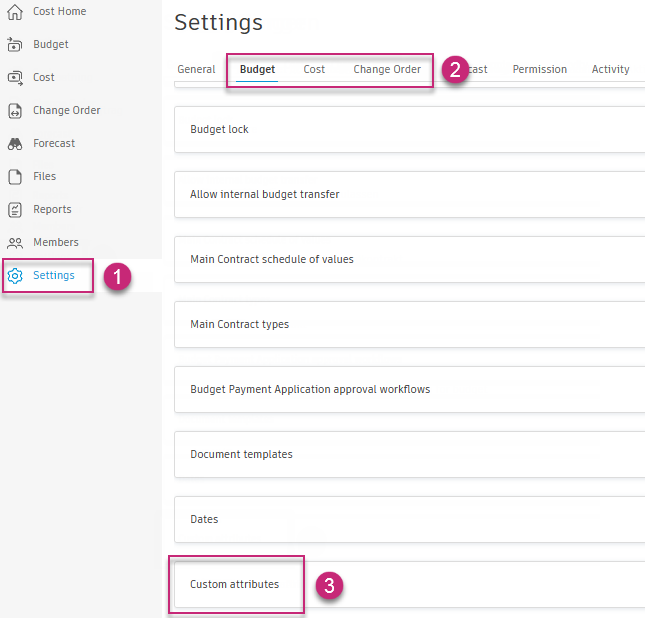This screenshot has height=618, width=645.
Task: Expand the Budget lock section
Action: (x=400, y=130)
